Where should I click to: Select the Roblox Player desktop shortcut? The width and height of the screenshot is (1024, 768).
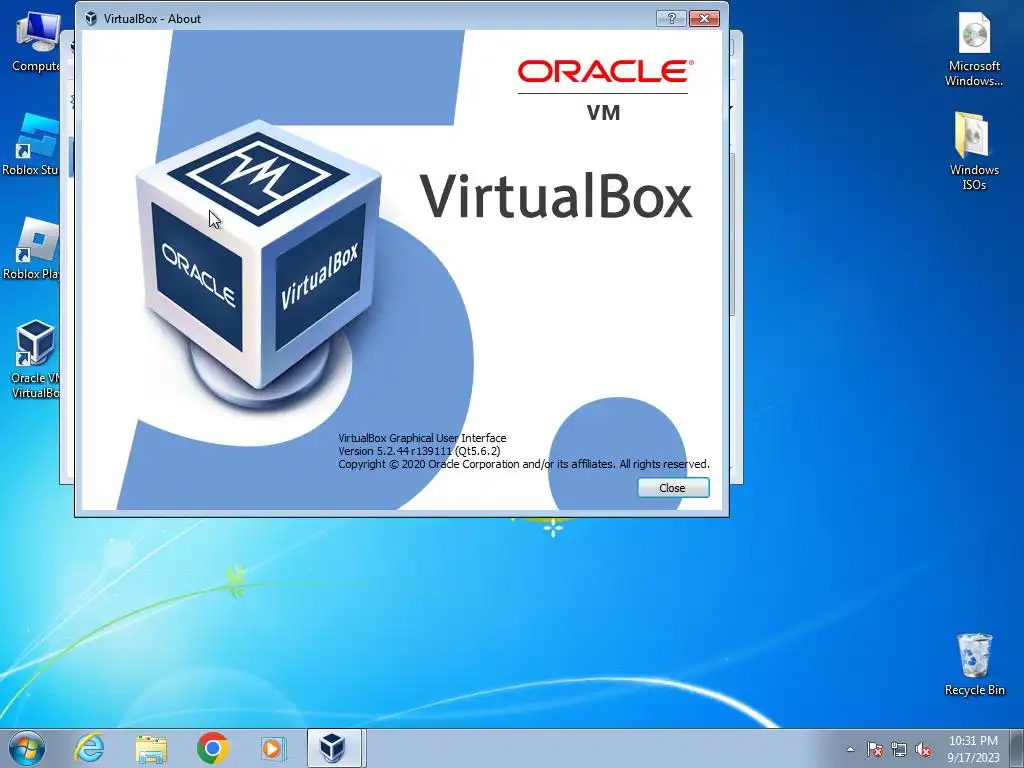coord(31,249)
